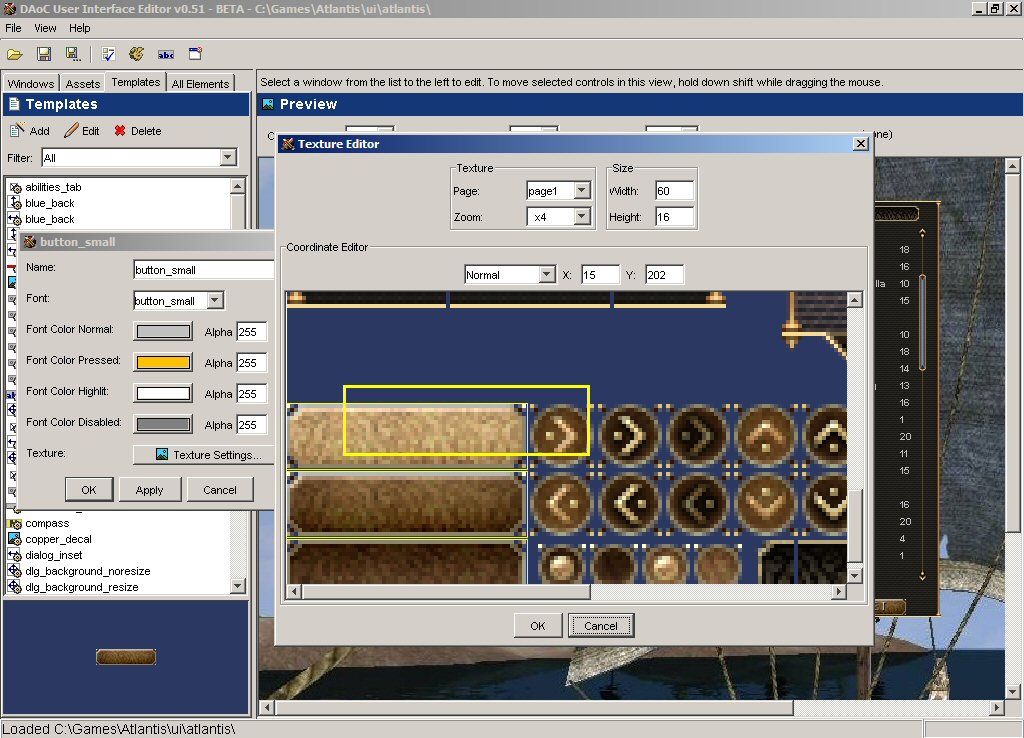Click the Preview panel header picture icon
The width and height of the screenshot is (1024, 738).
(268, 104)
